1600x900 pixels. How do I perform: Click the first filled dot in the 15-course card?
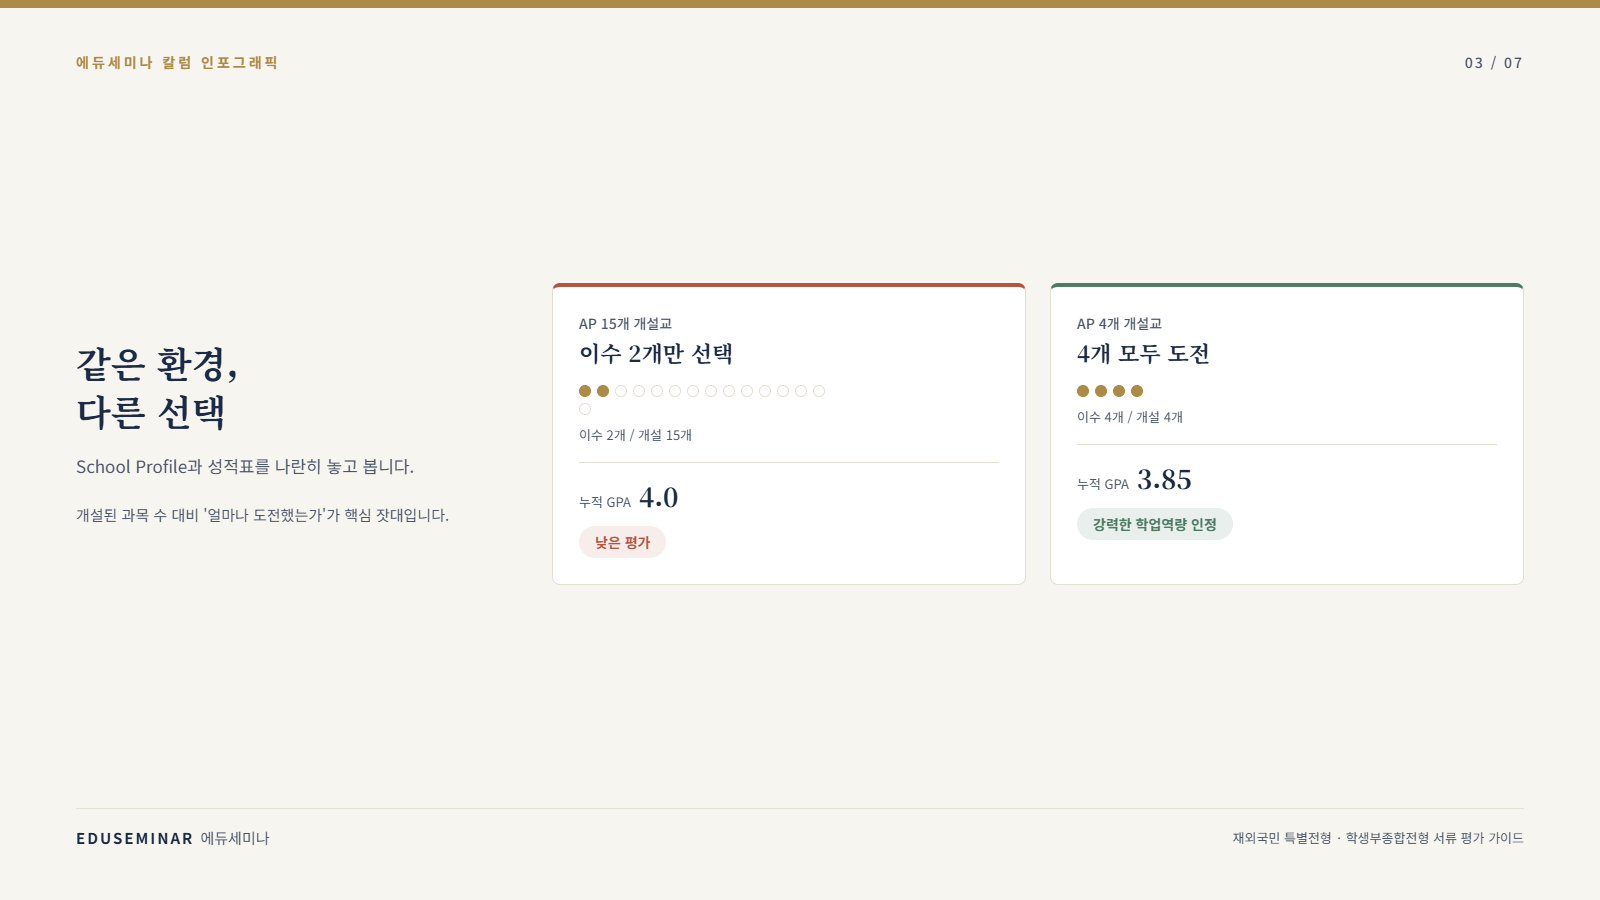tap(585, 391)
